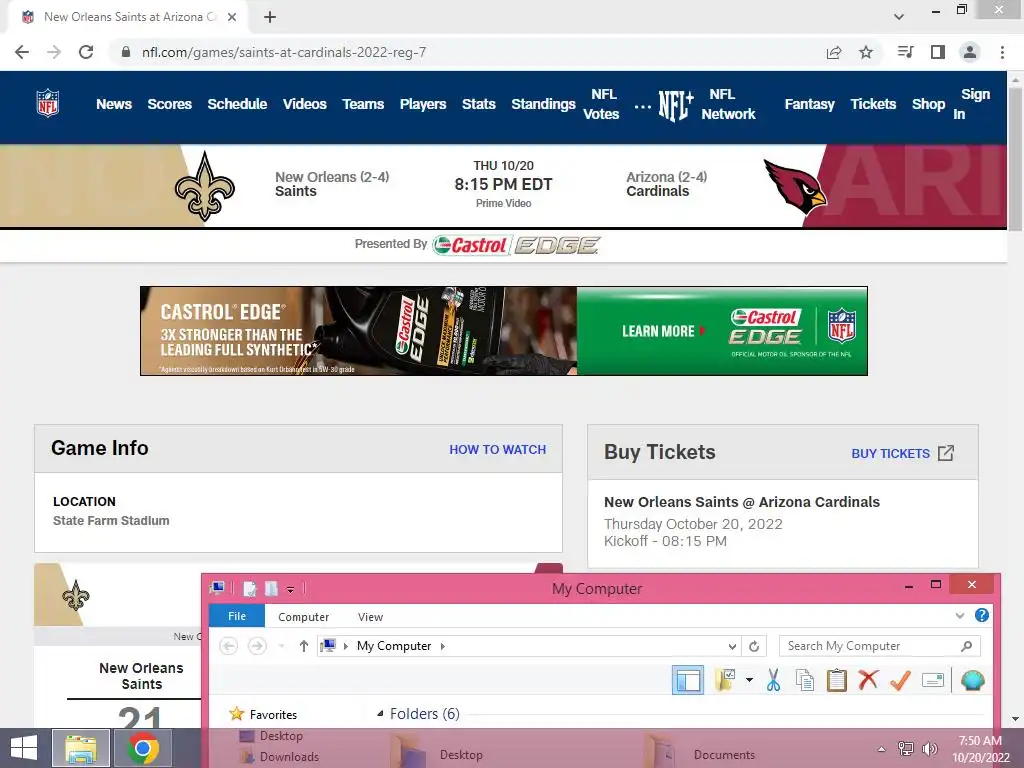Open Chrome three-dot menu
Image resolution: width=1024 pixels, height=768 pixels.
pos(1002,52)
